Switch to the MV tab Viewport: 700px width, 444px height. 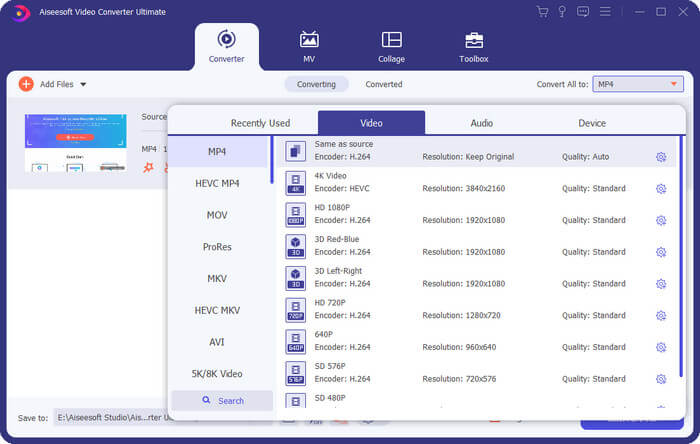[x=309, y=47]
